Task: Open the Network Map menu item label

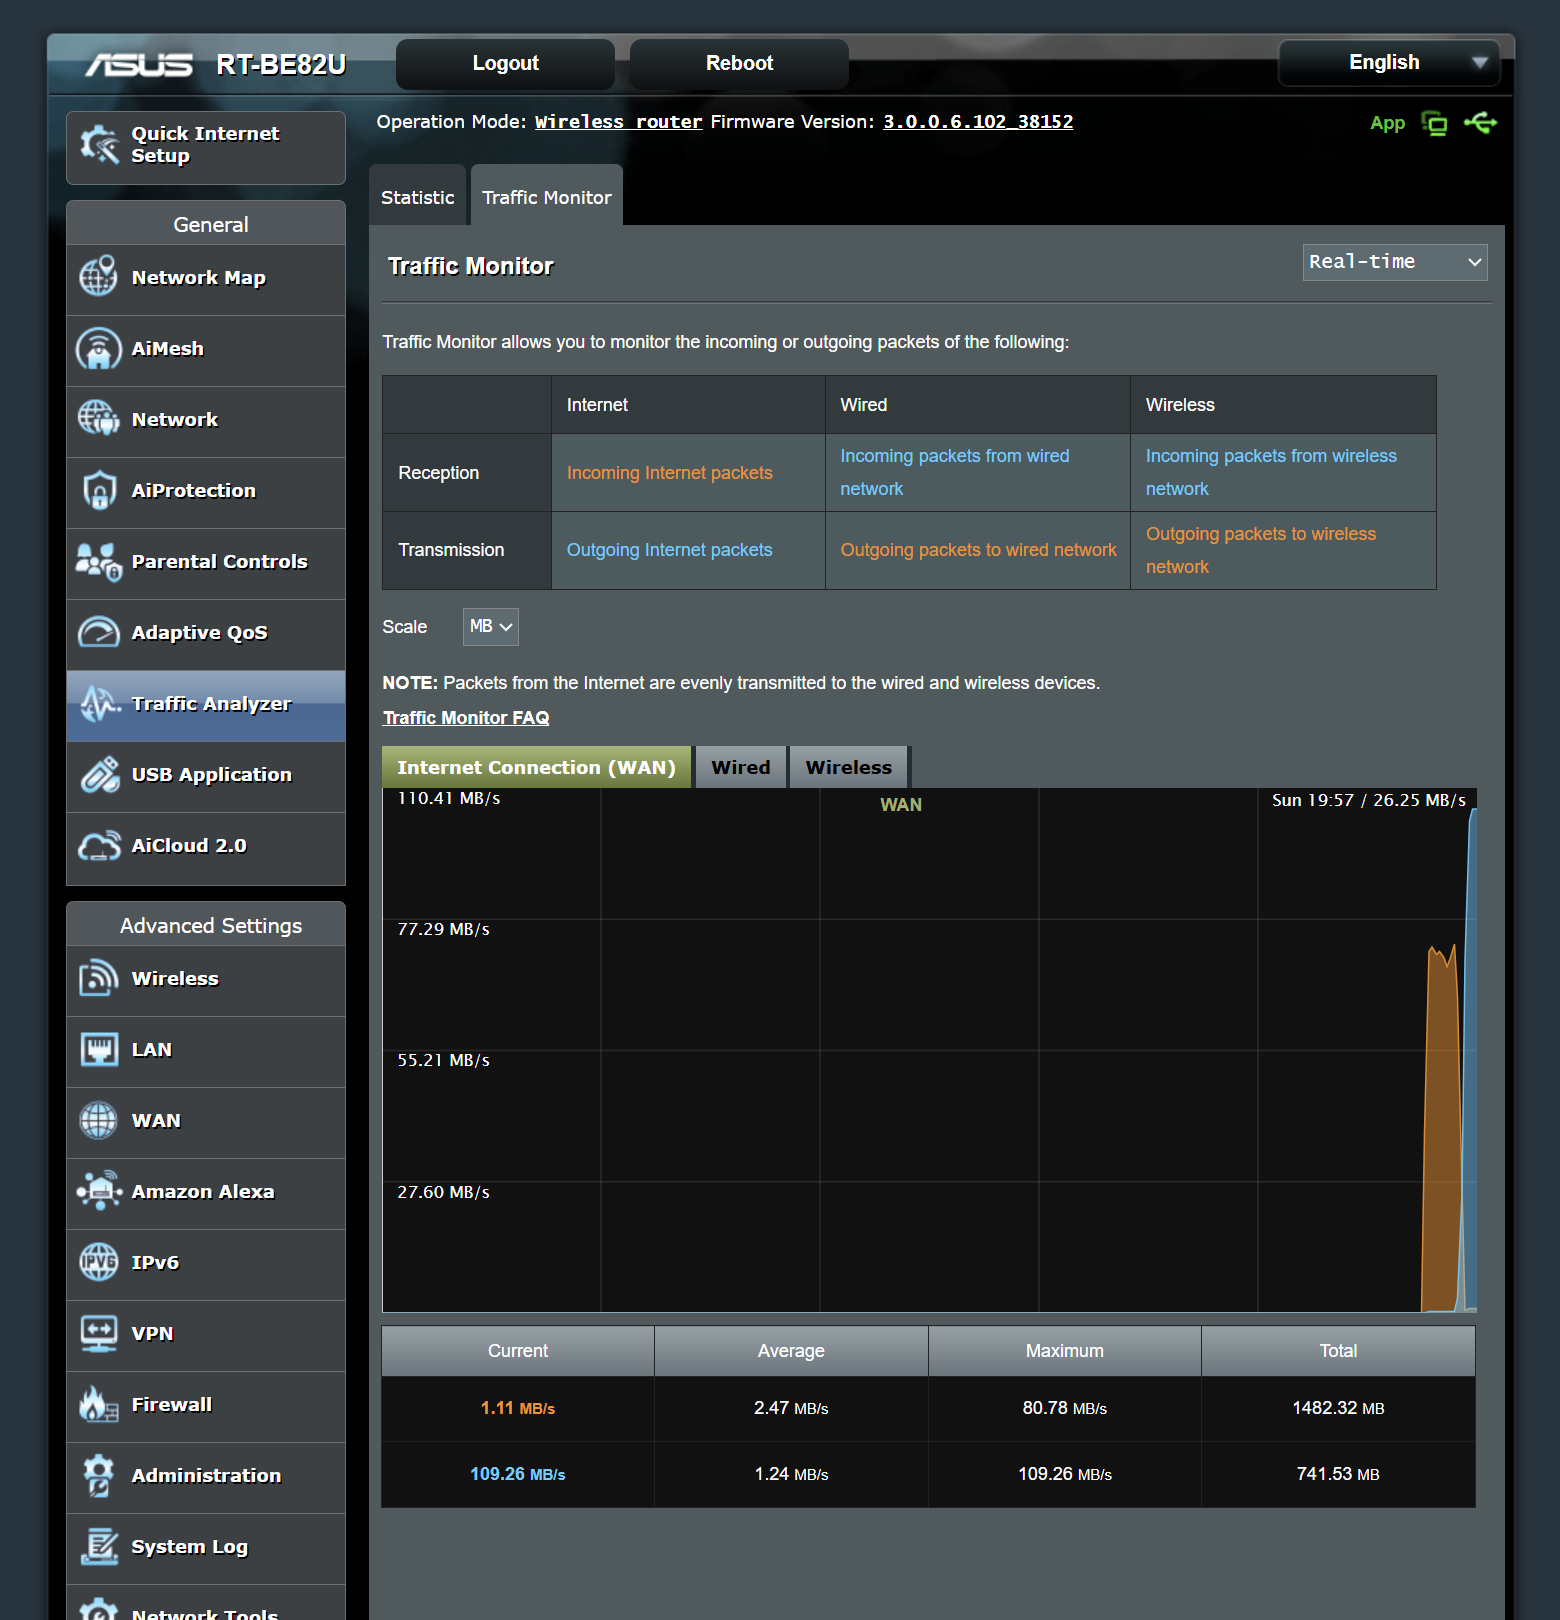Action: click(199, 277)
